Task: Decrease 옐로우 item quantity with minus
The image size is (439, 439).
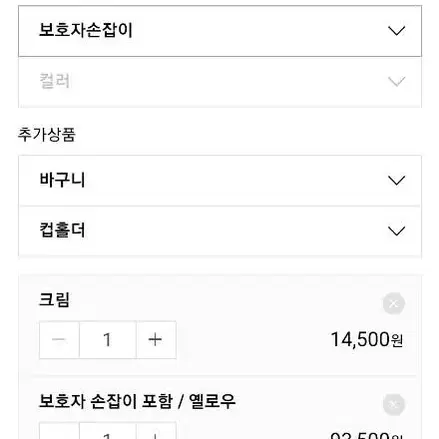Action: click(59, 431)
